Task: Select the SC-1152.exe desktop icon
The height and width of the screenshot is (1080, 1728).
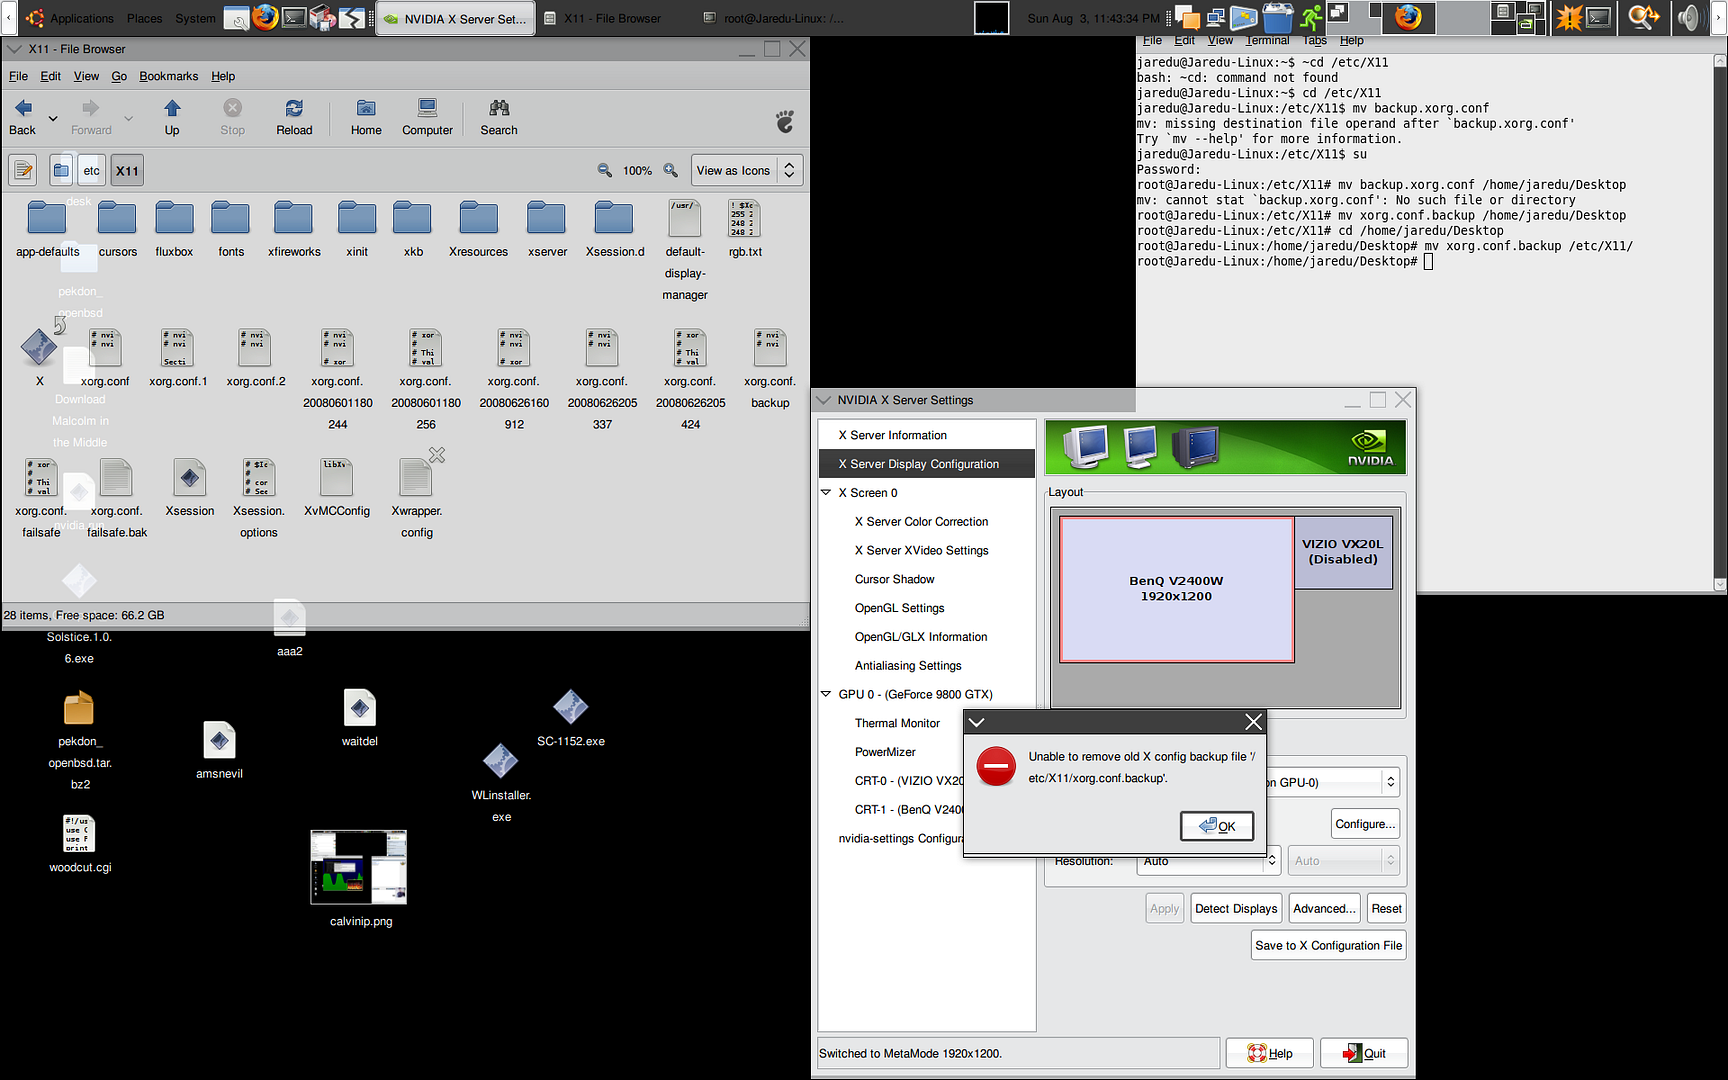Action: 571,717
